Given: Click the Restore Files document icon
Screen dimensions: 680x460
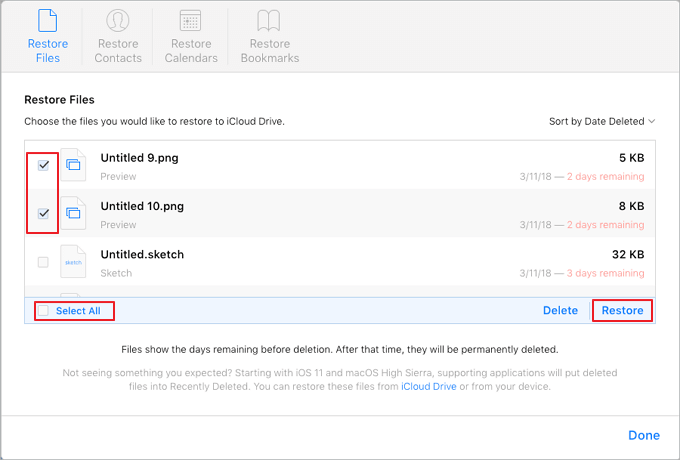Looking at the screenshot, I should click(48, 20).
